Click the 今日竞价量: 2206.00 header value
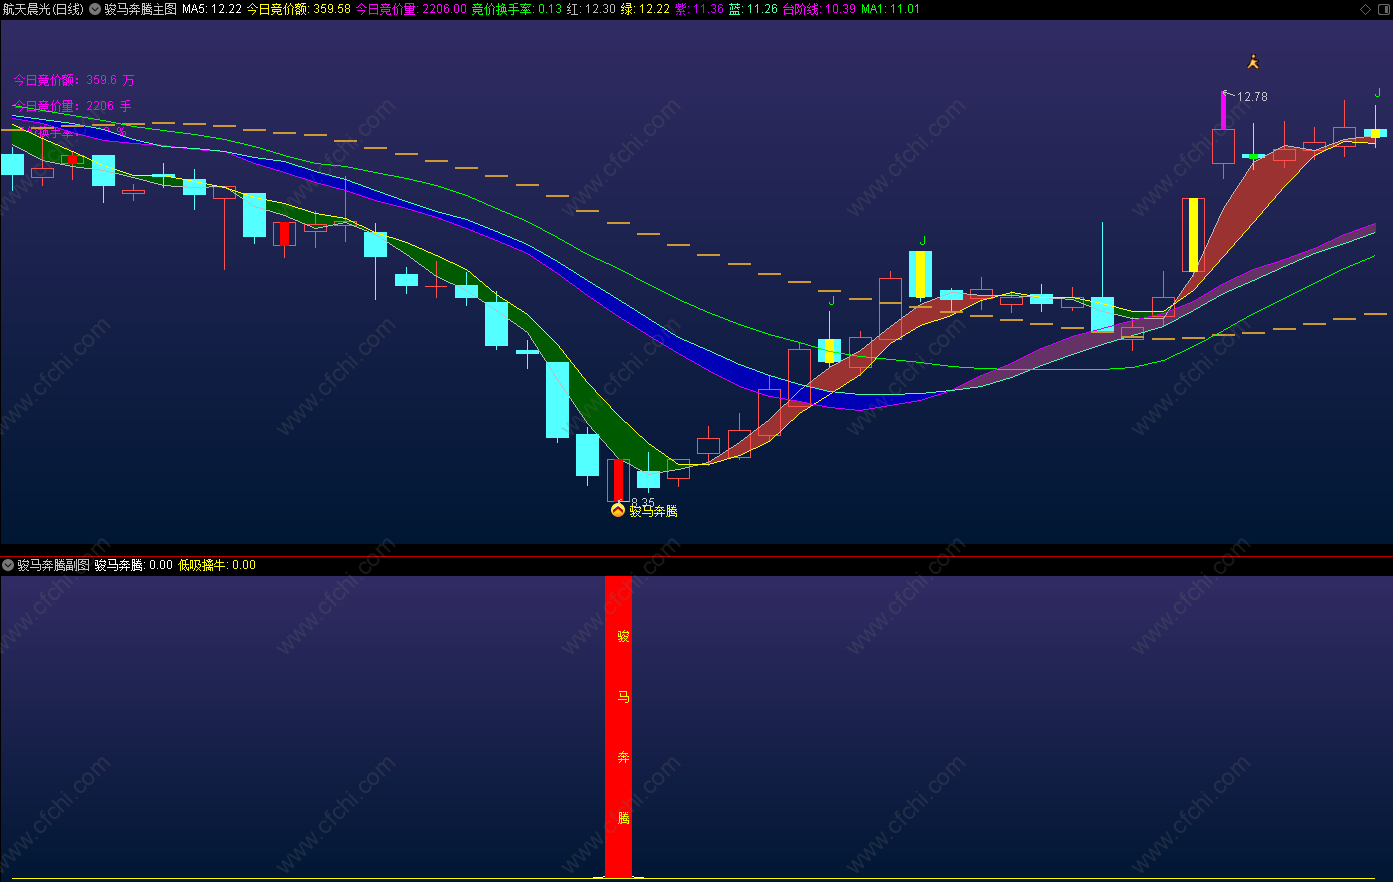 coord(411,9)
